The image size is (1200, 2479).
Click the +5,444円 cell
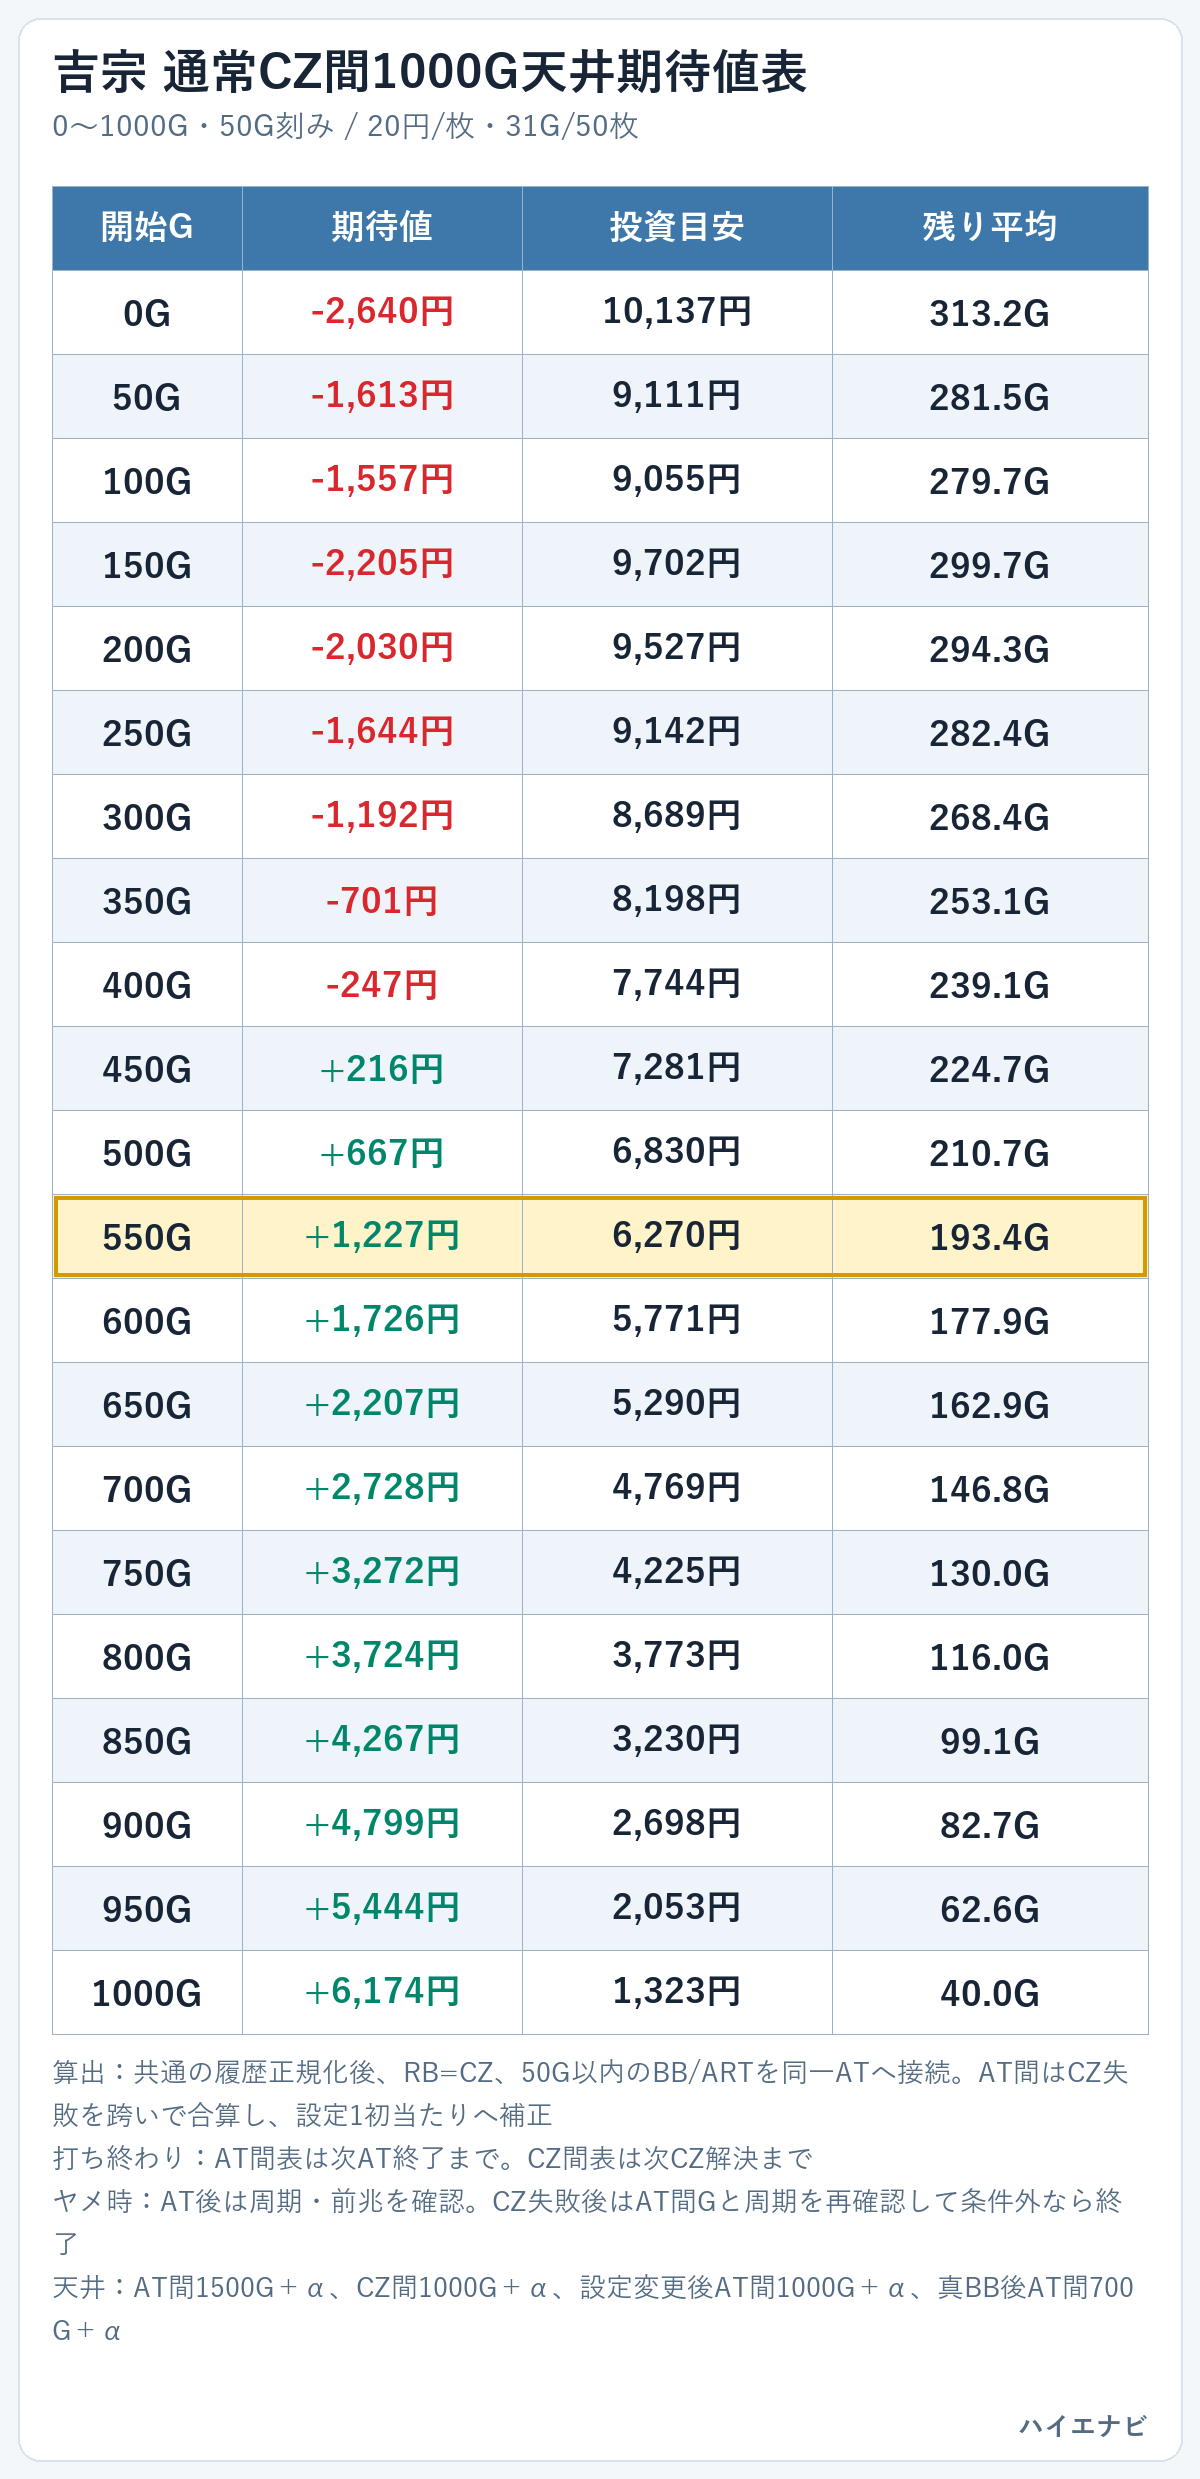(382, 1909)
